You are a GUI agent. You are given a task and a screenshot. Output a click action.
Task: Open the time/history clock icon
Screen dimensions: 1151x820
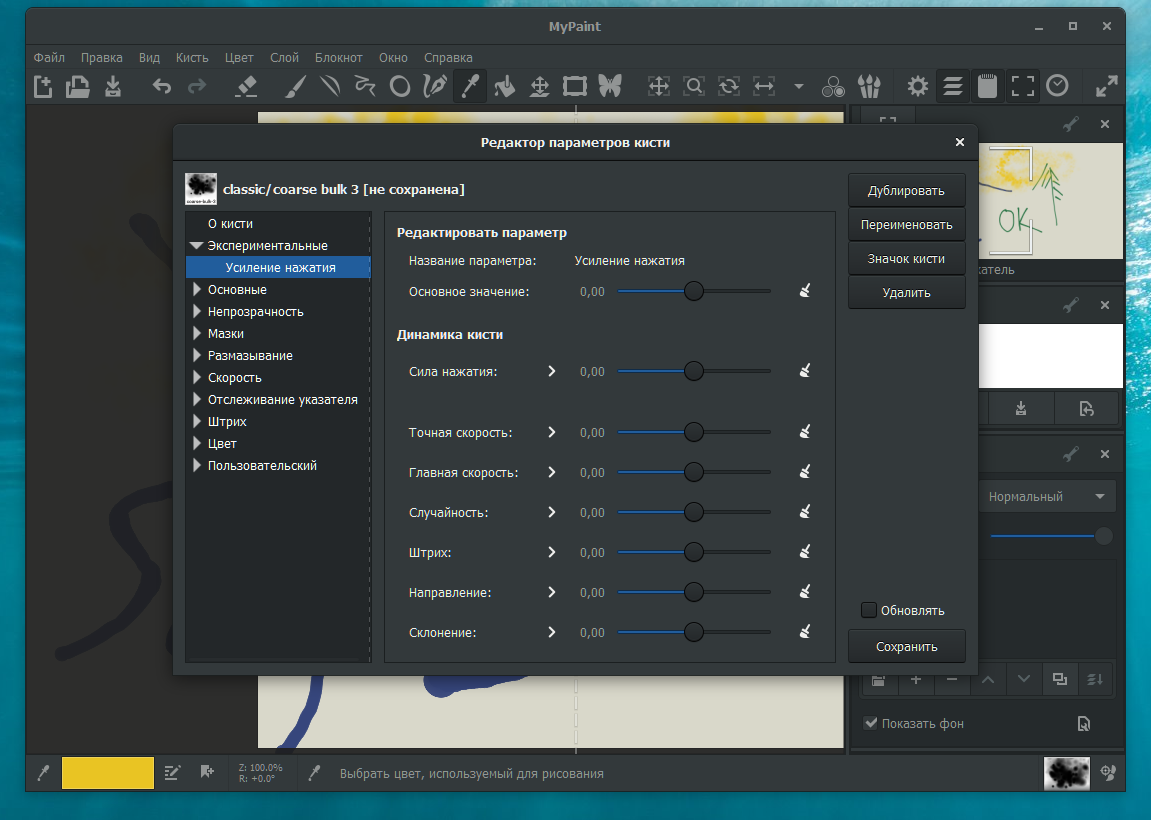1058,86
